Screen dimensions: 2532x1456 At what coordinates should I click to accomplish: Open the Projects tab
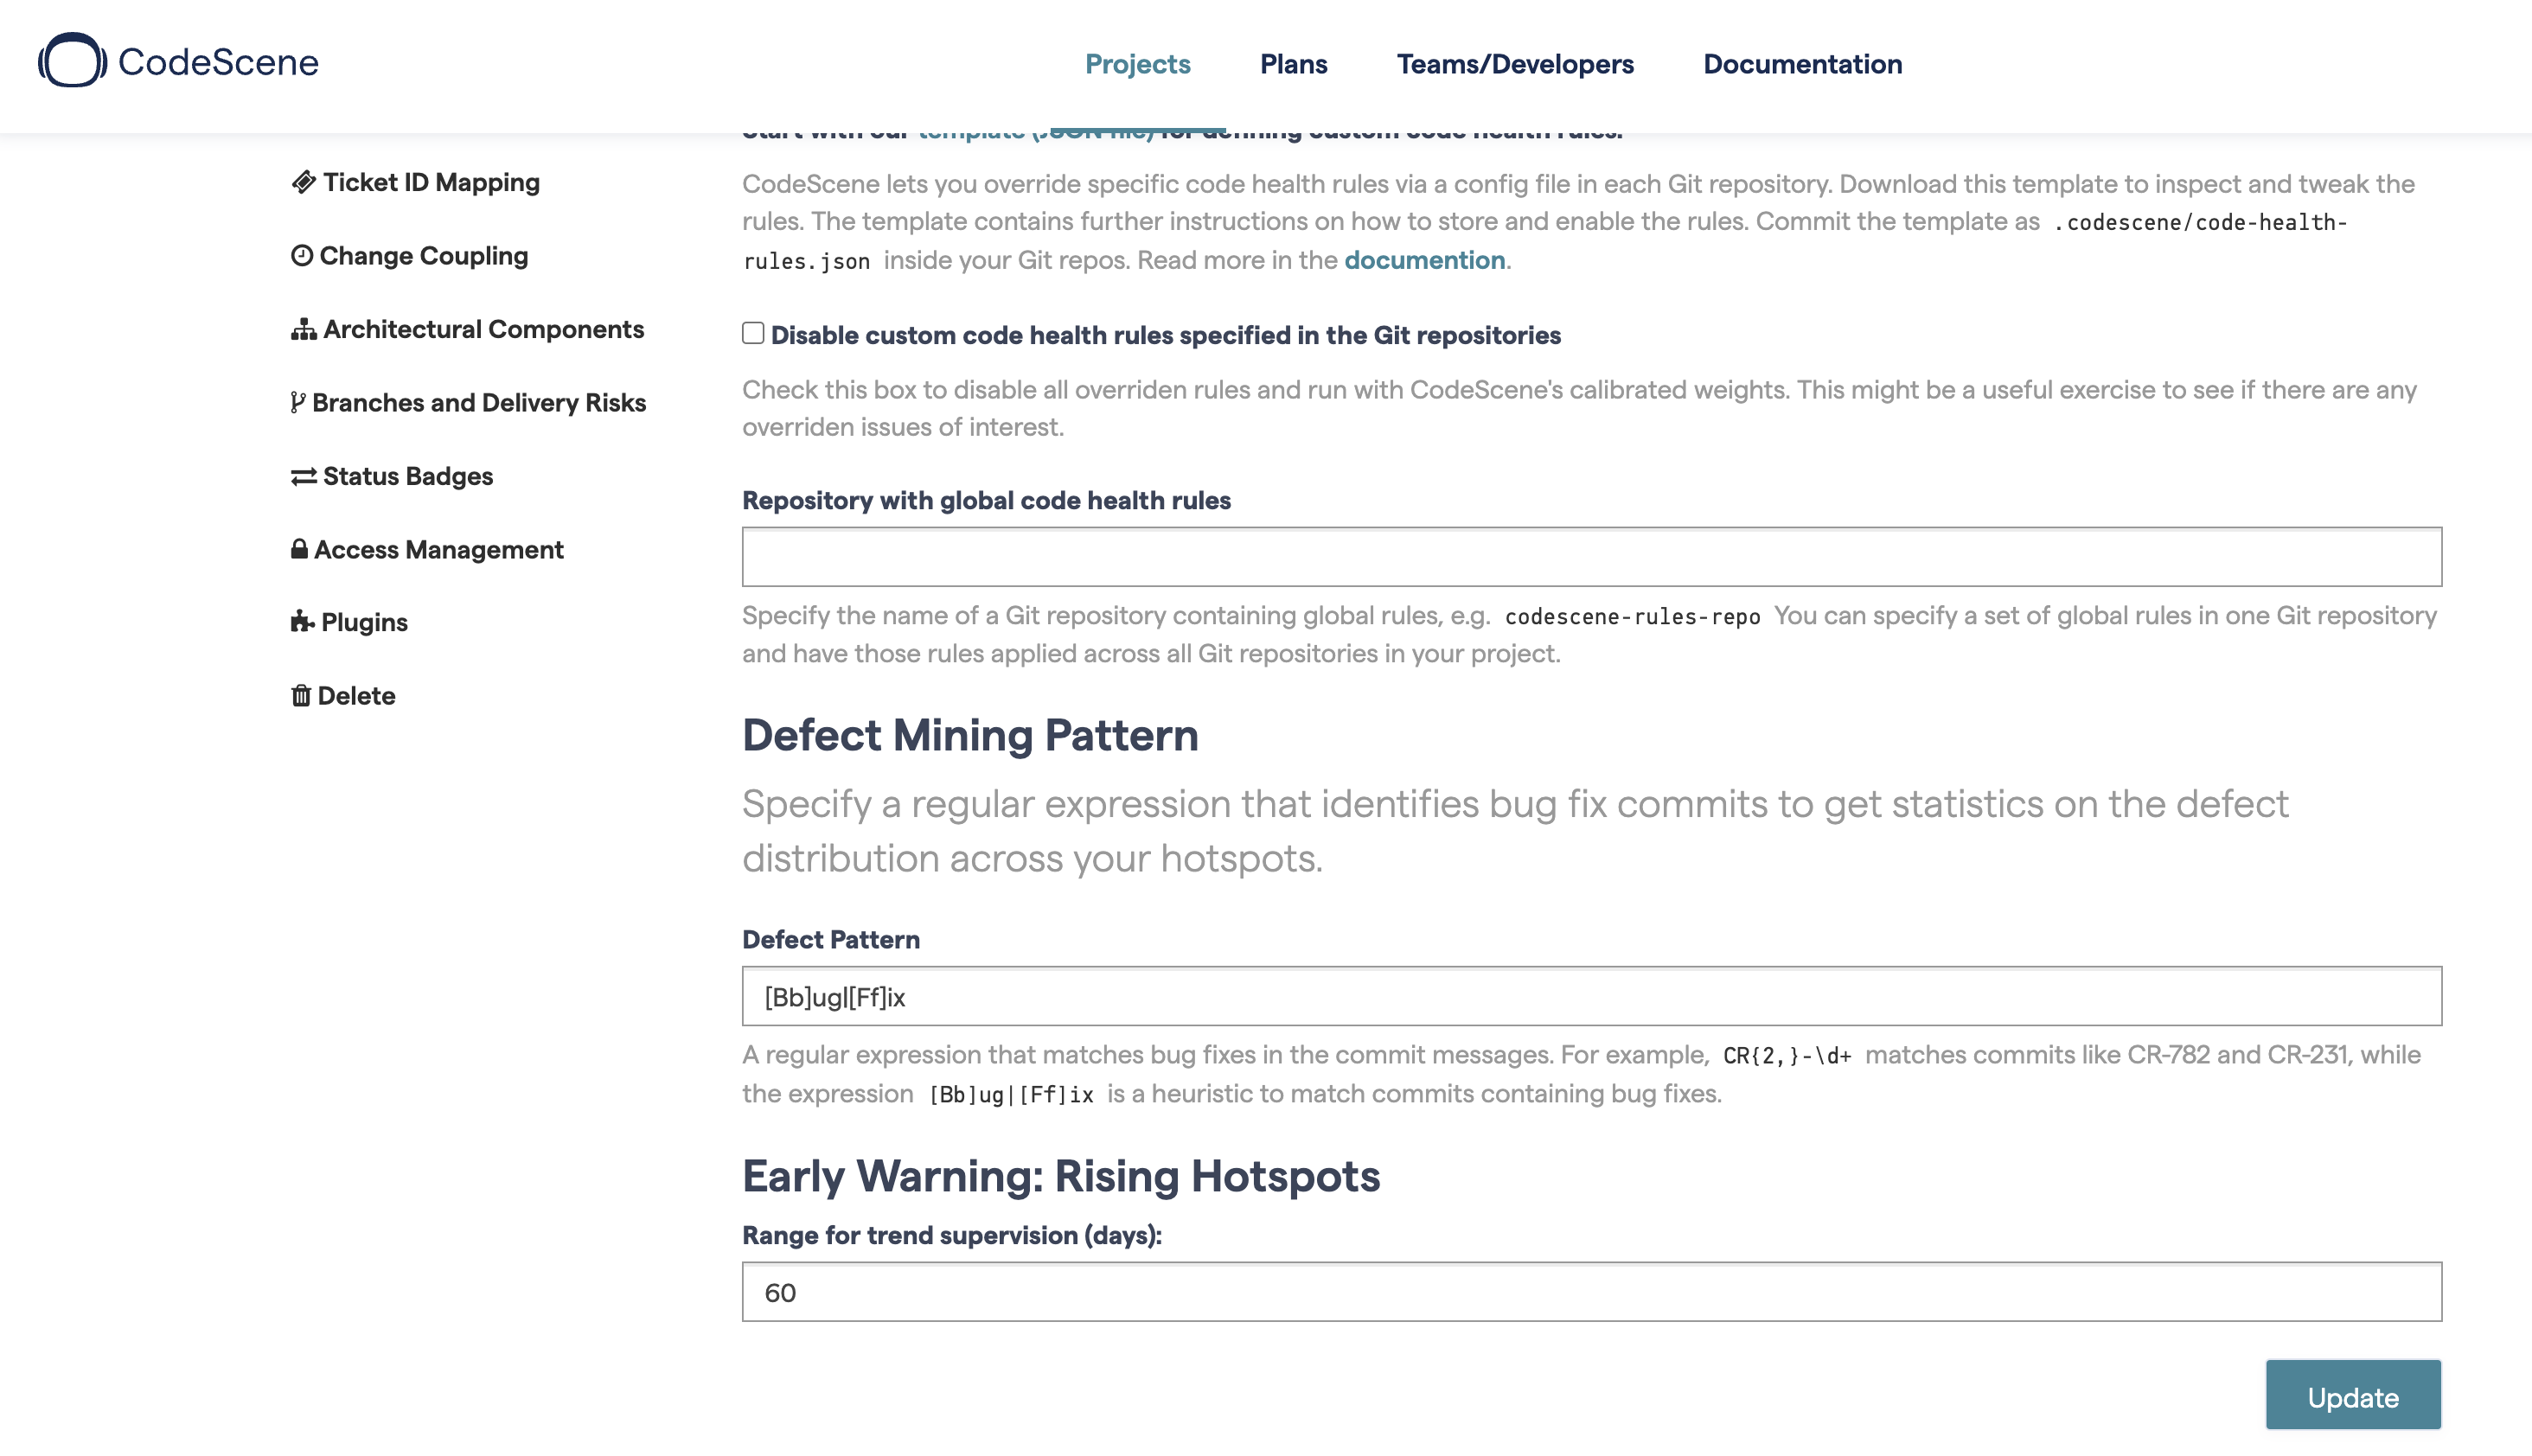click(x=1138, y=63)
